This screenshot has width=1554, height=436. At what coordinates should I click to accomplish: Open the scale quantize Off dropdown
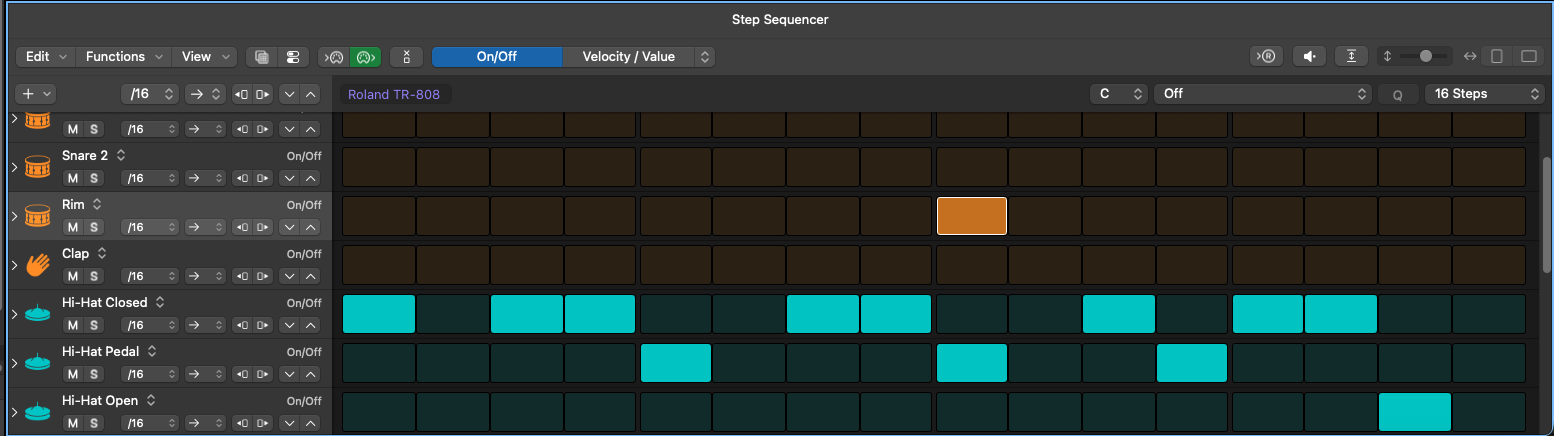point(1262,94)
